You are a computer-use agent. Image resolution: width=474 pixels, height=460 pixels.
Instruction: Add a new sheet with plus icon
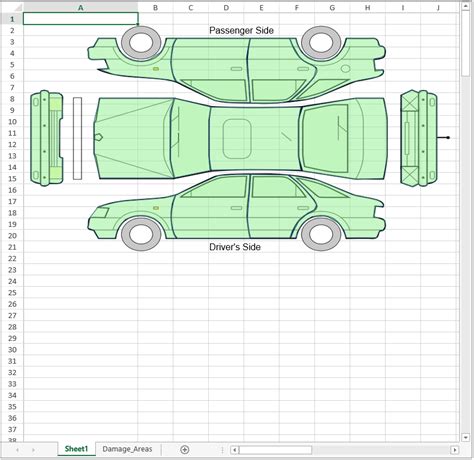click(x=185, y=449)
